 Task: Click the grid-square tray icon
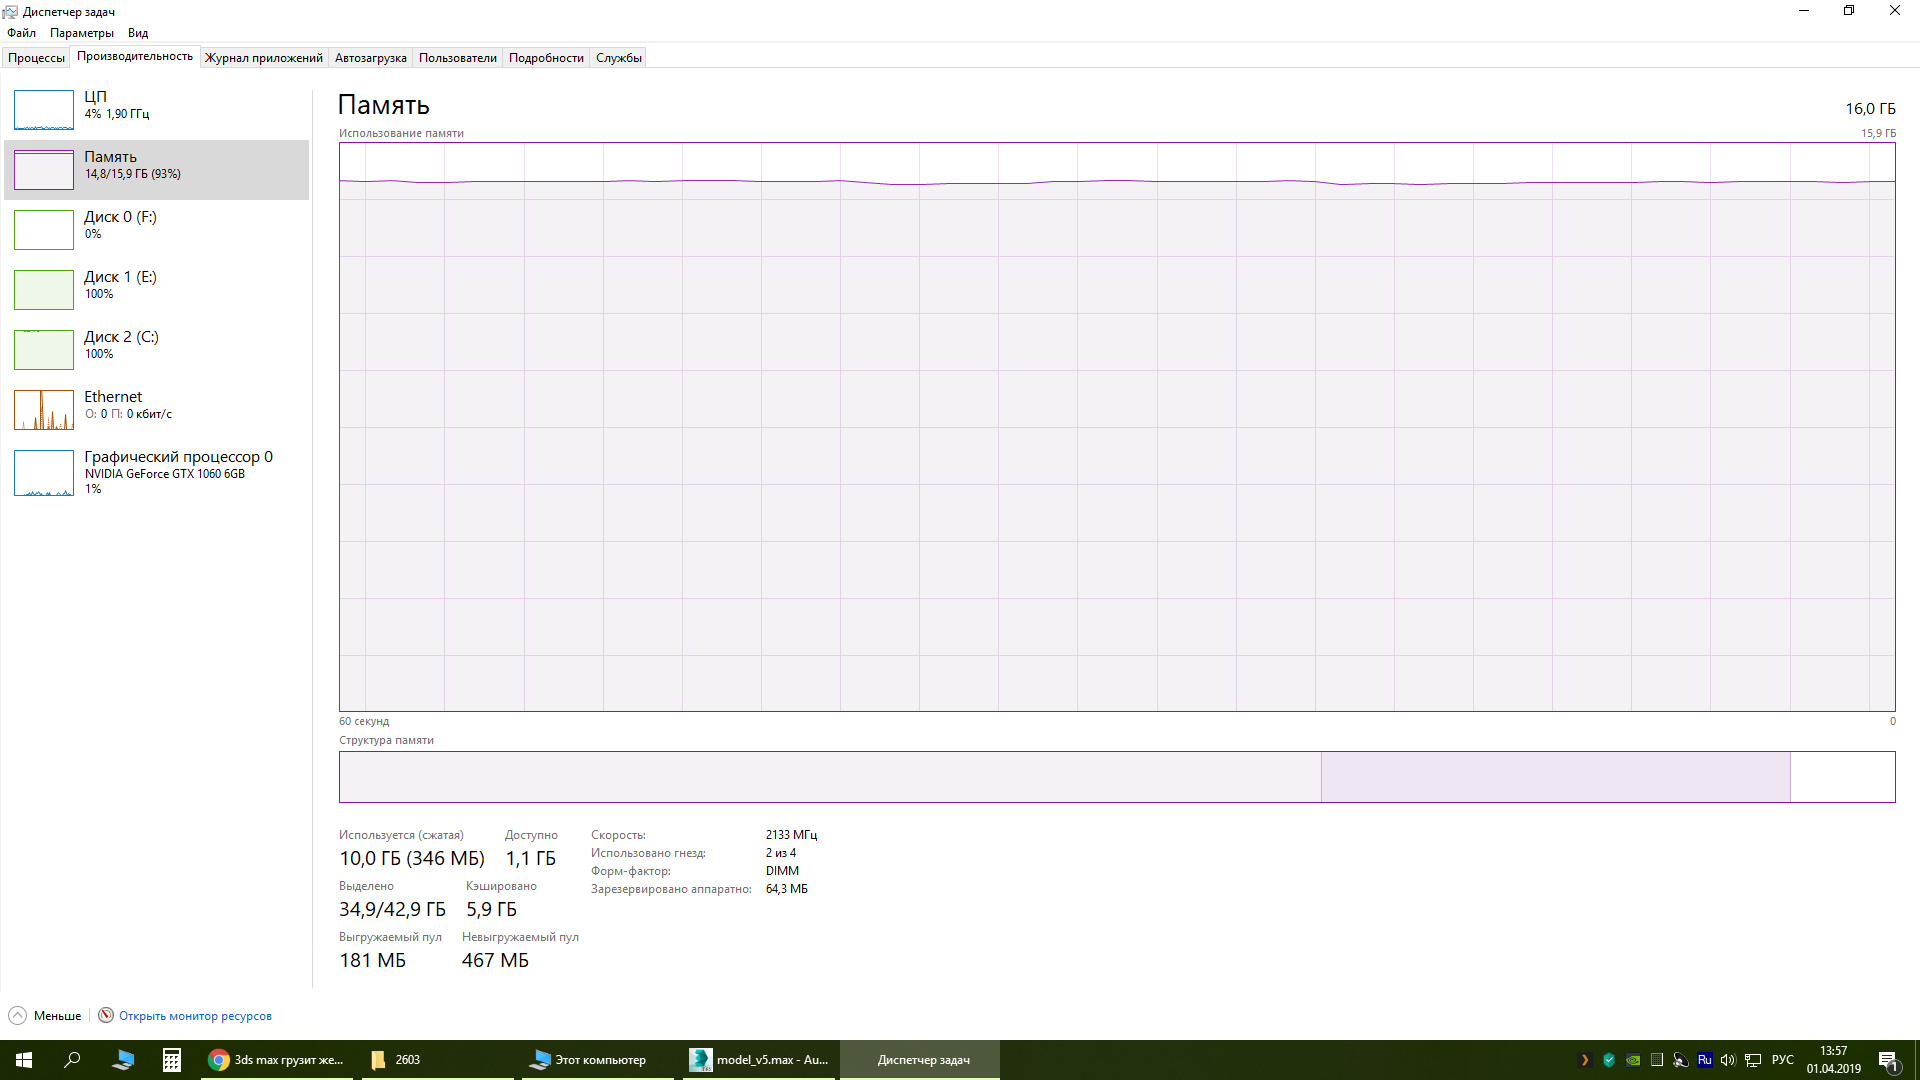pos(1657,1060)
